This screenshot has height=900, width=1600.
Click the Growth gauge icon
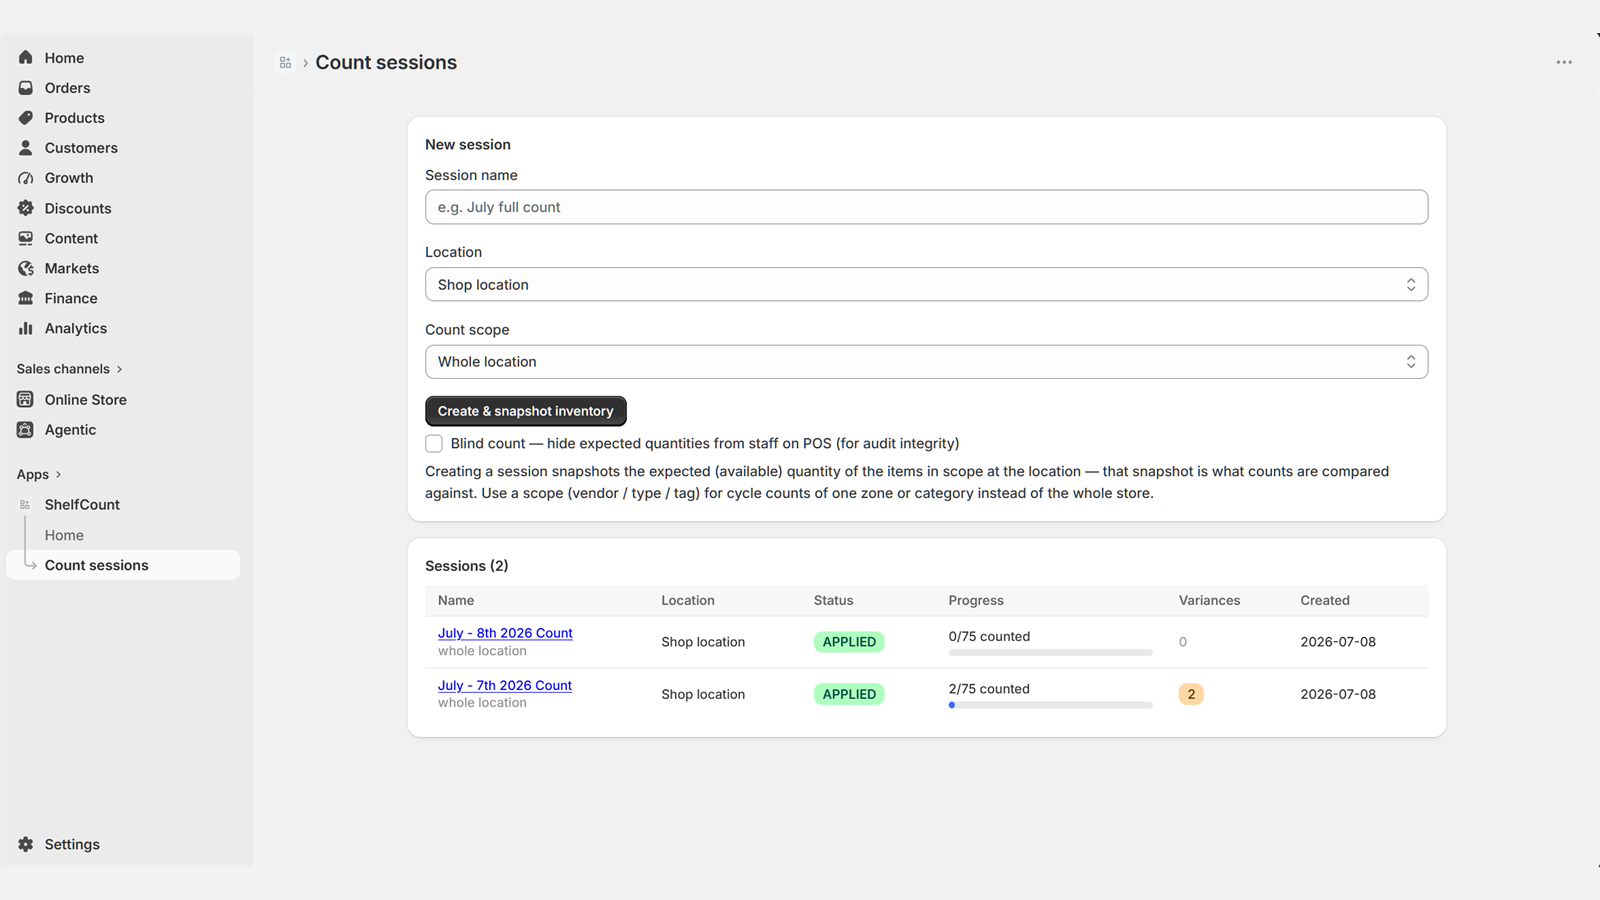[x=26, y=178]
